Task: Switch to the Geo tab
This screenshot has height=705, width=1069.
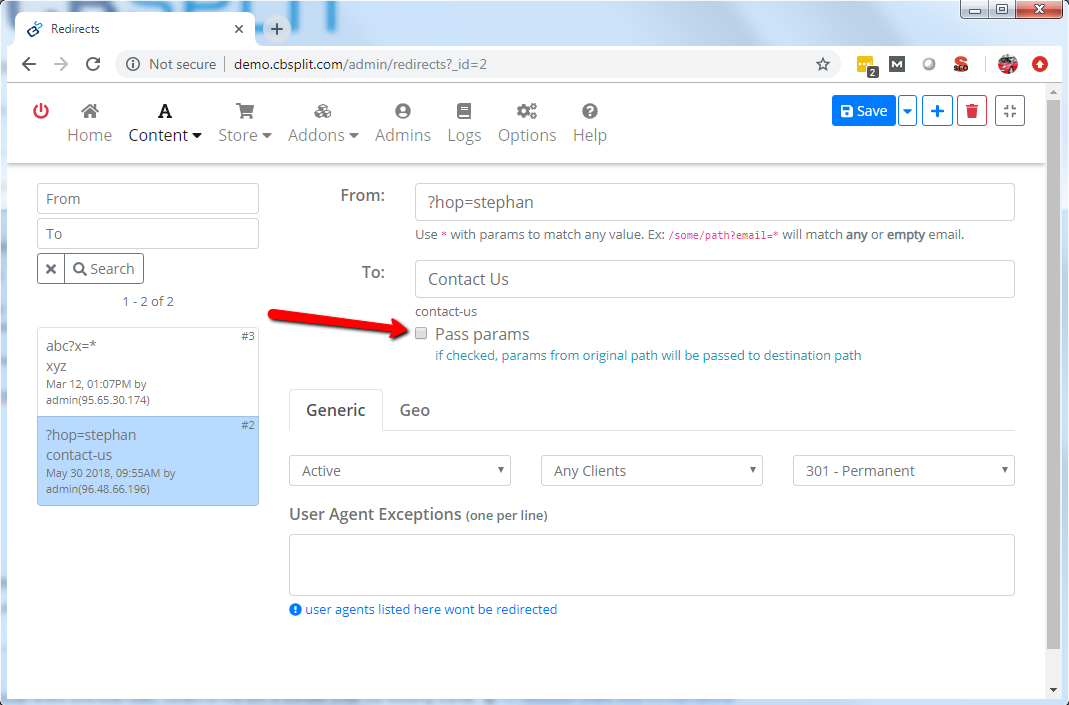Action: pos(414,410)
